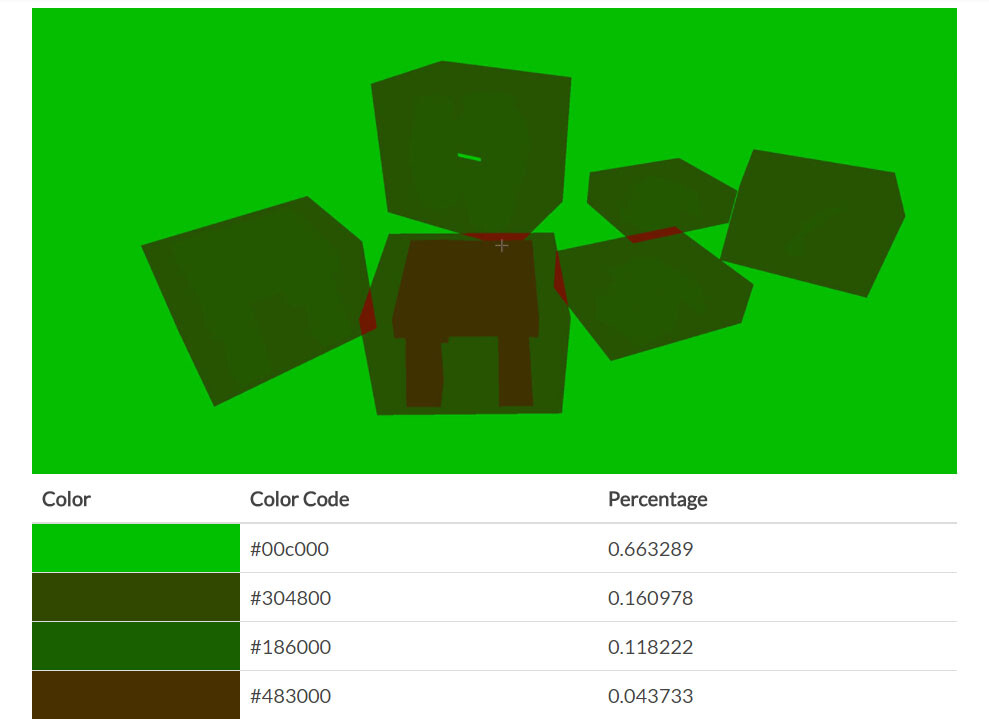Click the #186000 color code text
The height and width of the screenshot is (719, 989).
pos(290,647)
